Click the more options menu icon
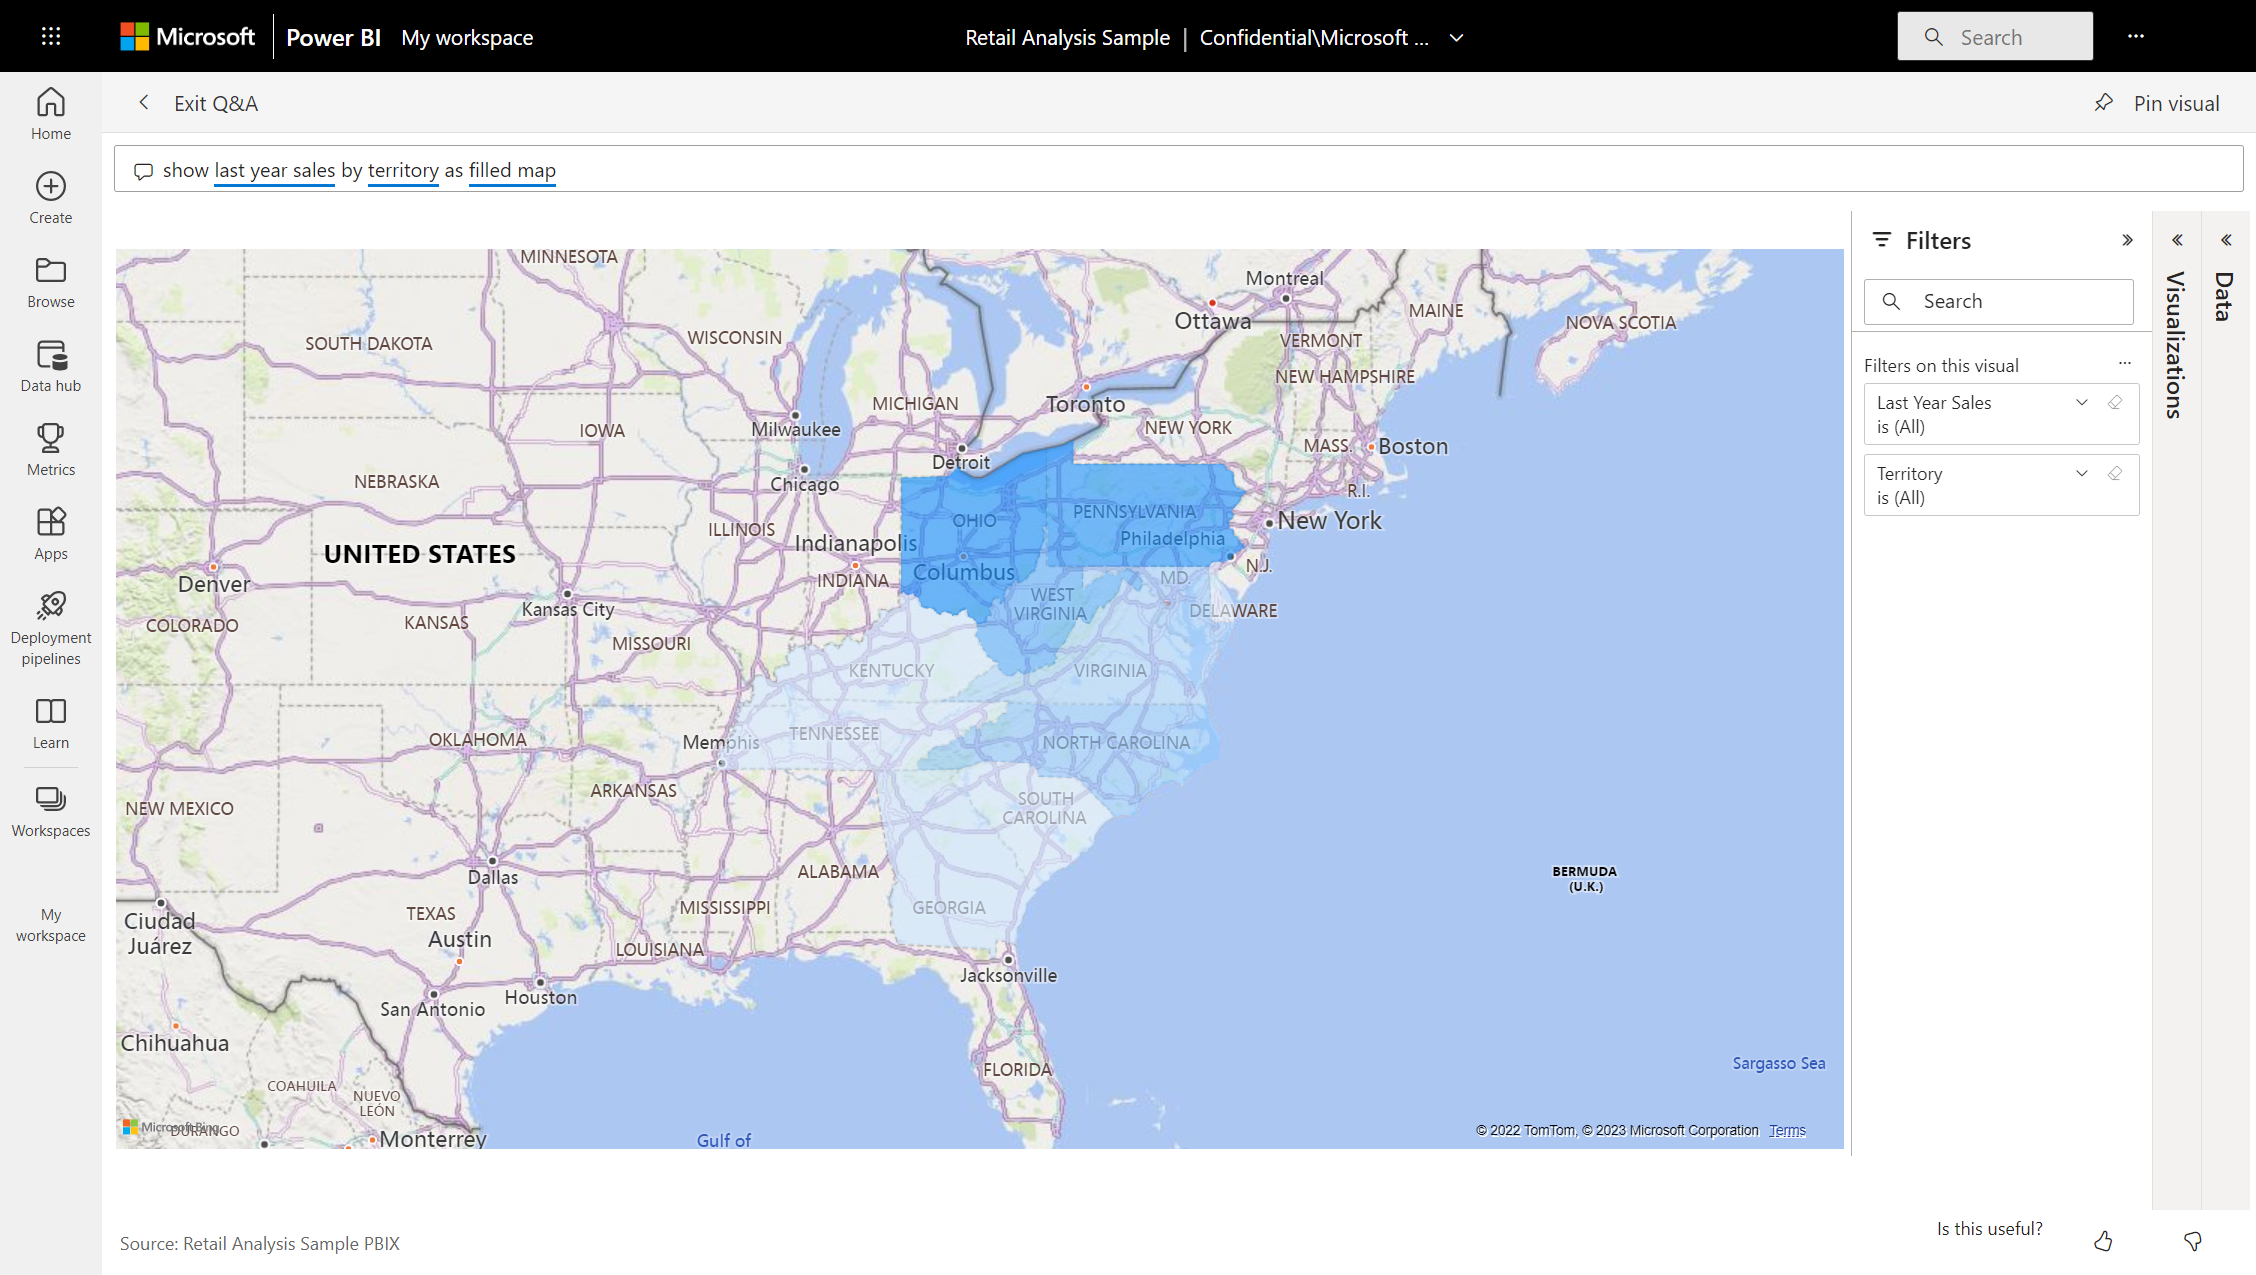This screenshot has height=1275, width=2256. (2135, 36)
